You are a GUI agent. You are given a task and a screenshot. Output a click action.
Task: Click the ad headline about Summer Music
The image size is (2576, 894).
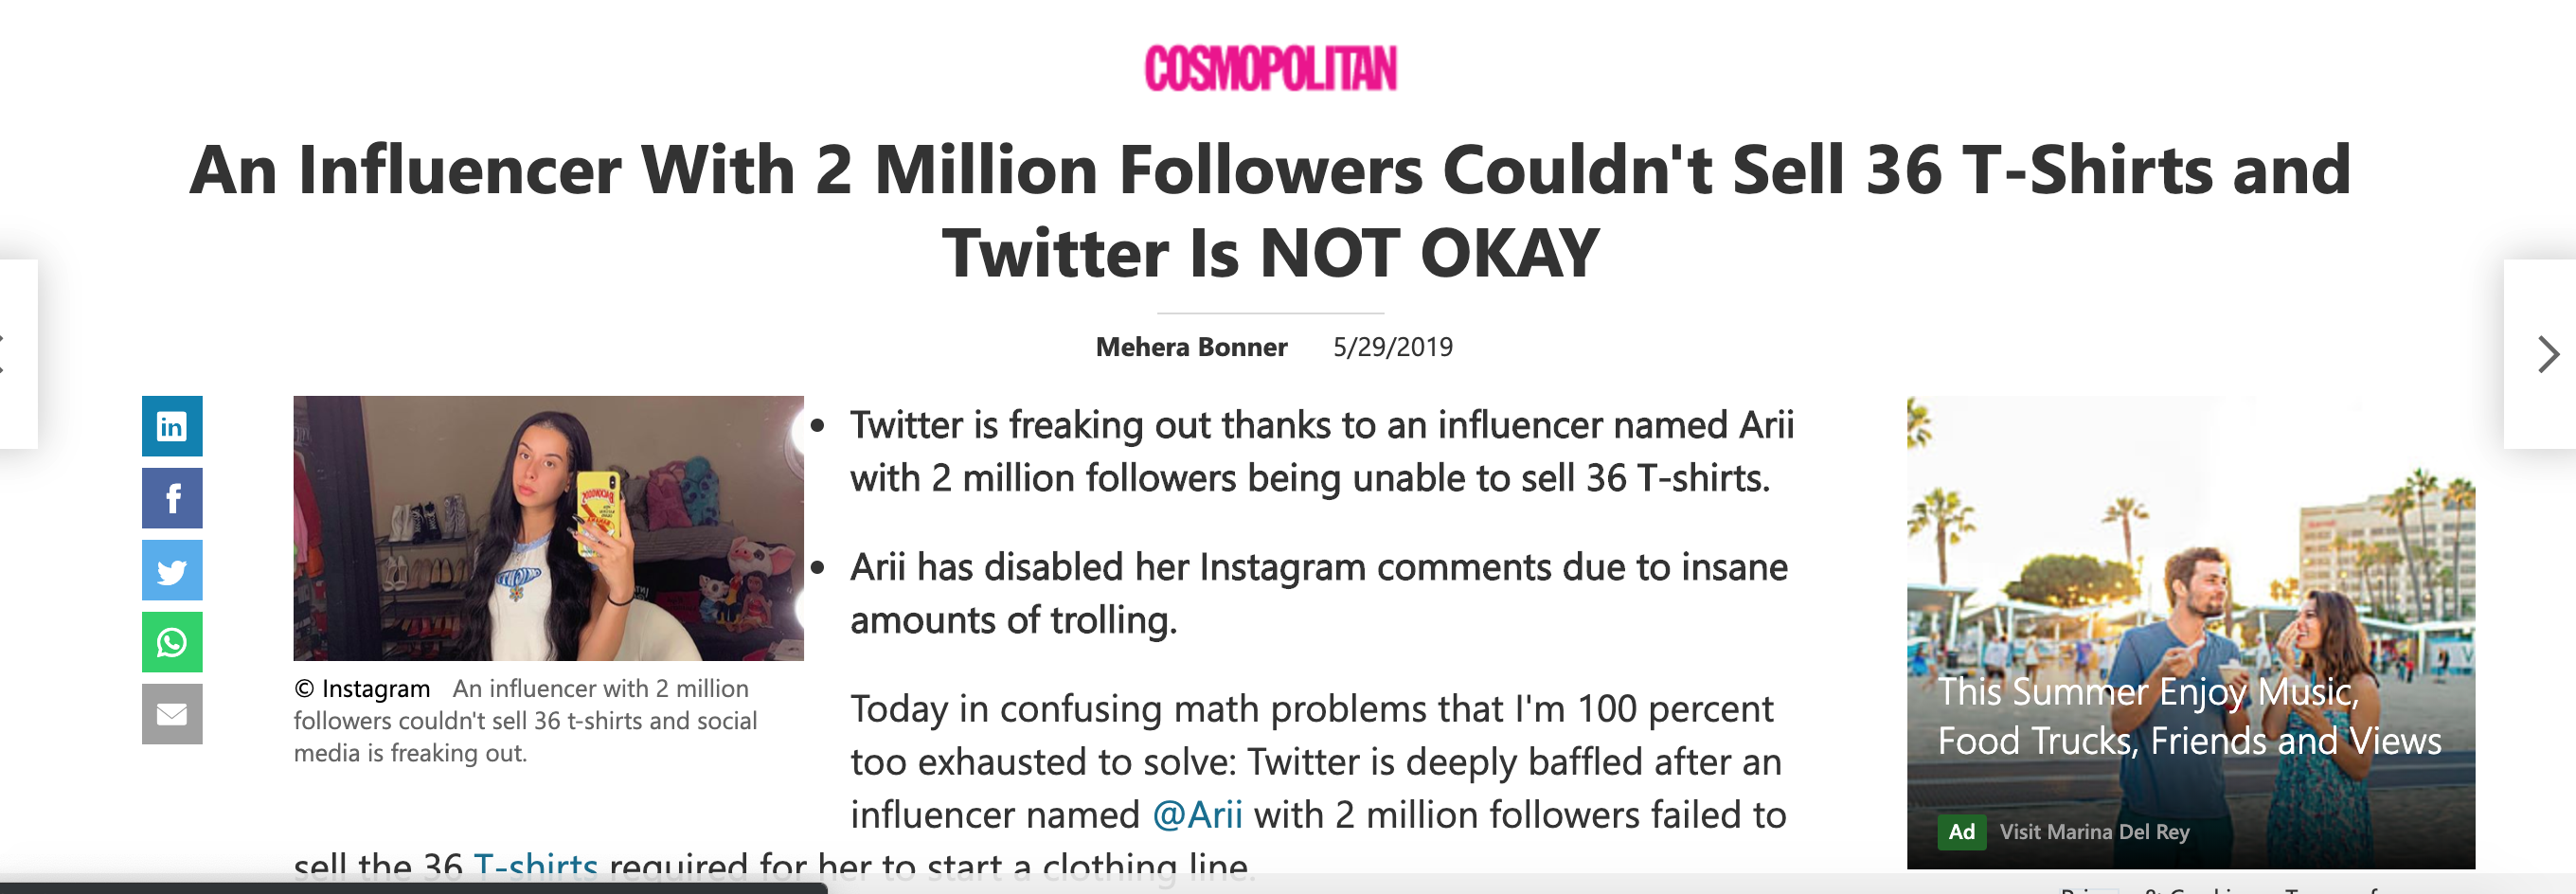pos(2189,716)
